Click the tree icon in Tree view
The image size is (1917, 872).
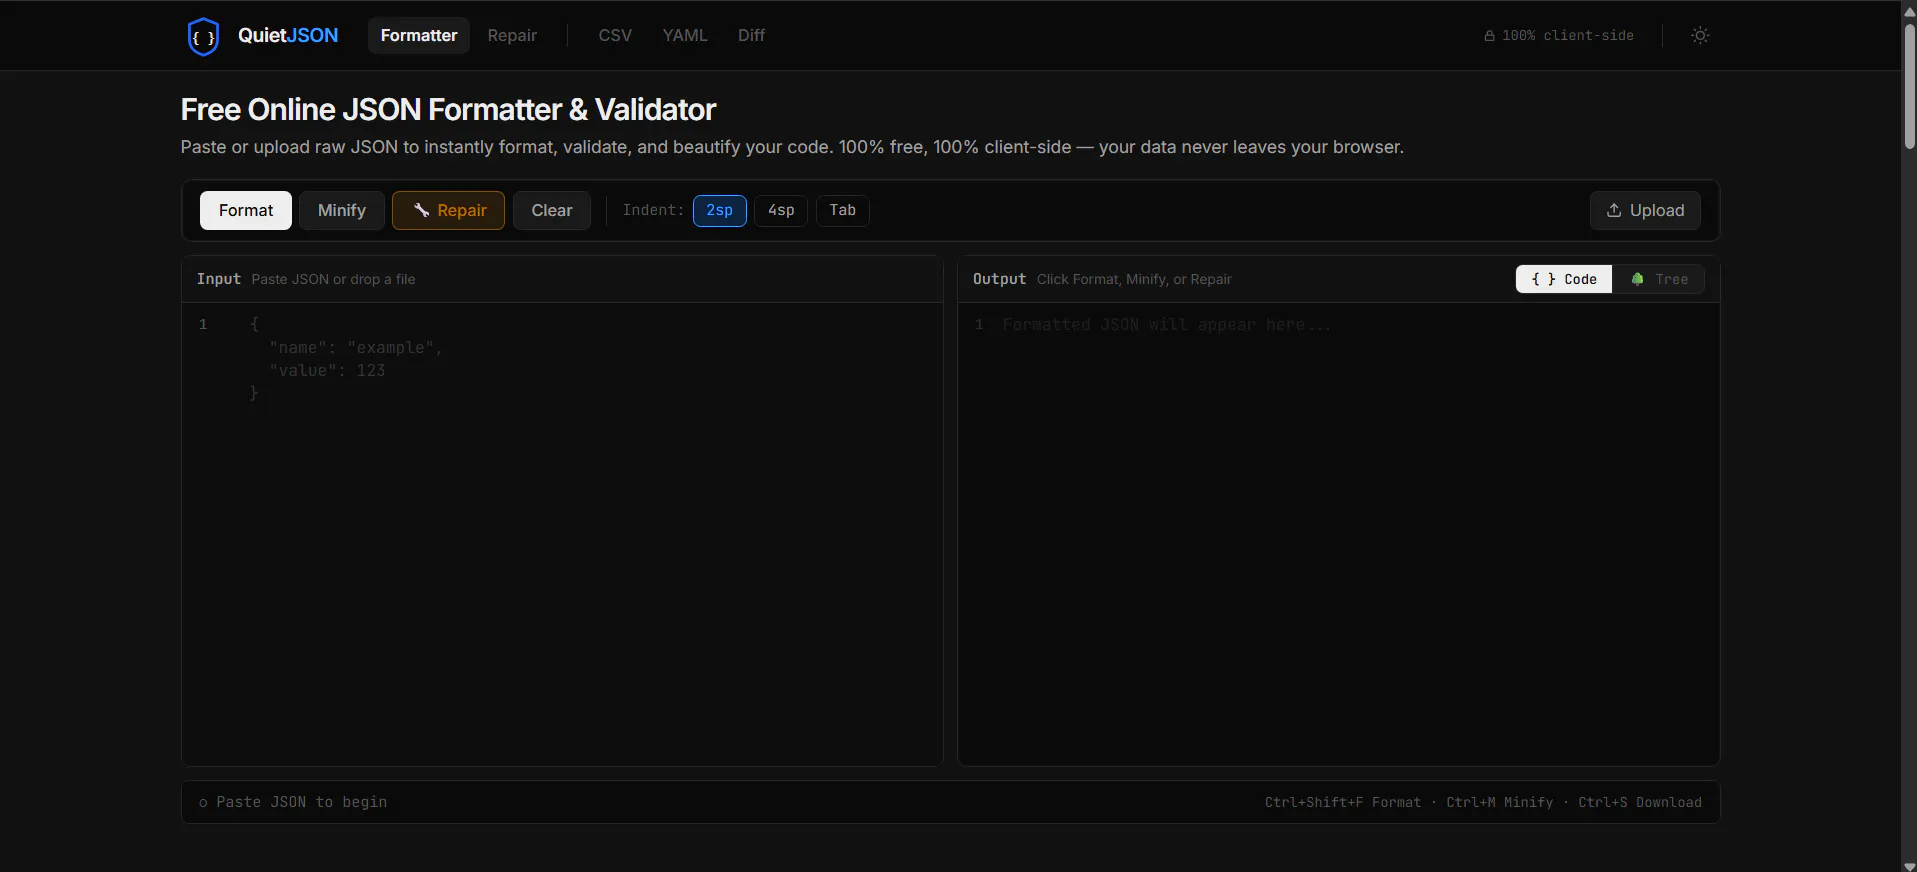[x=1637, y=279]
